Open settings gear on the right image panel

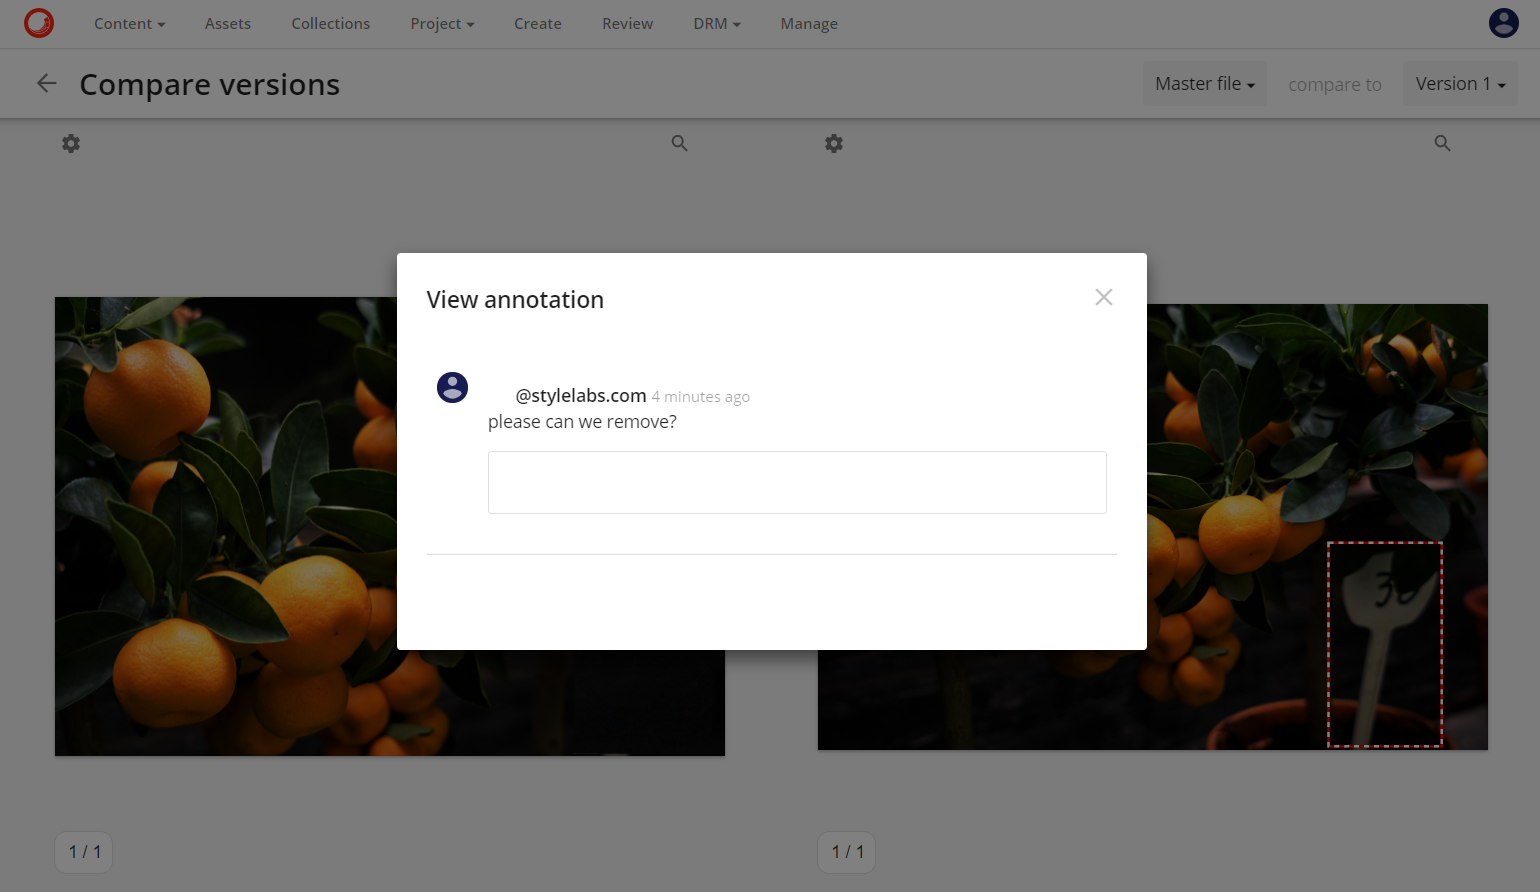point(834,143)
